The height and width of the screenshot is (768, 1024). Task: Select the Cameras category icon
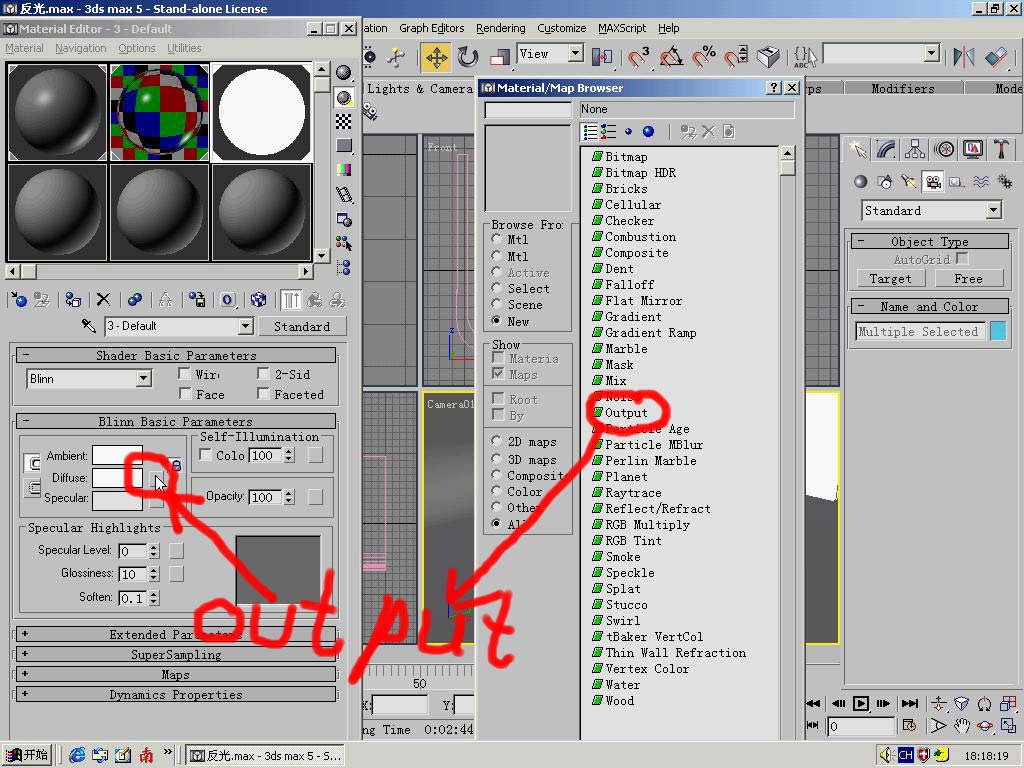pos(933,182)
